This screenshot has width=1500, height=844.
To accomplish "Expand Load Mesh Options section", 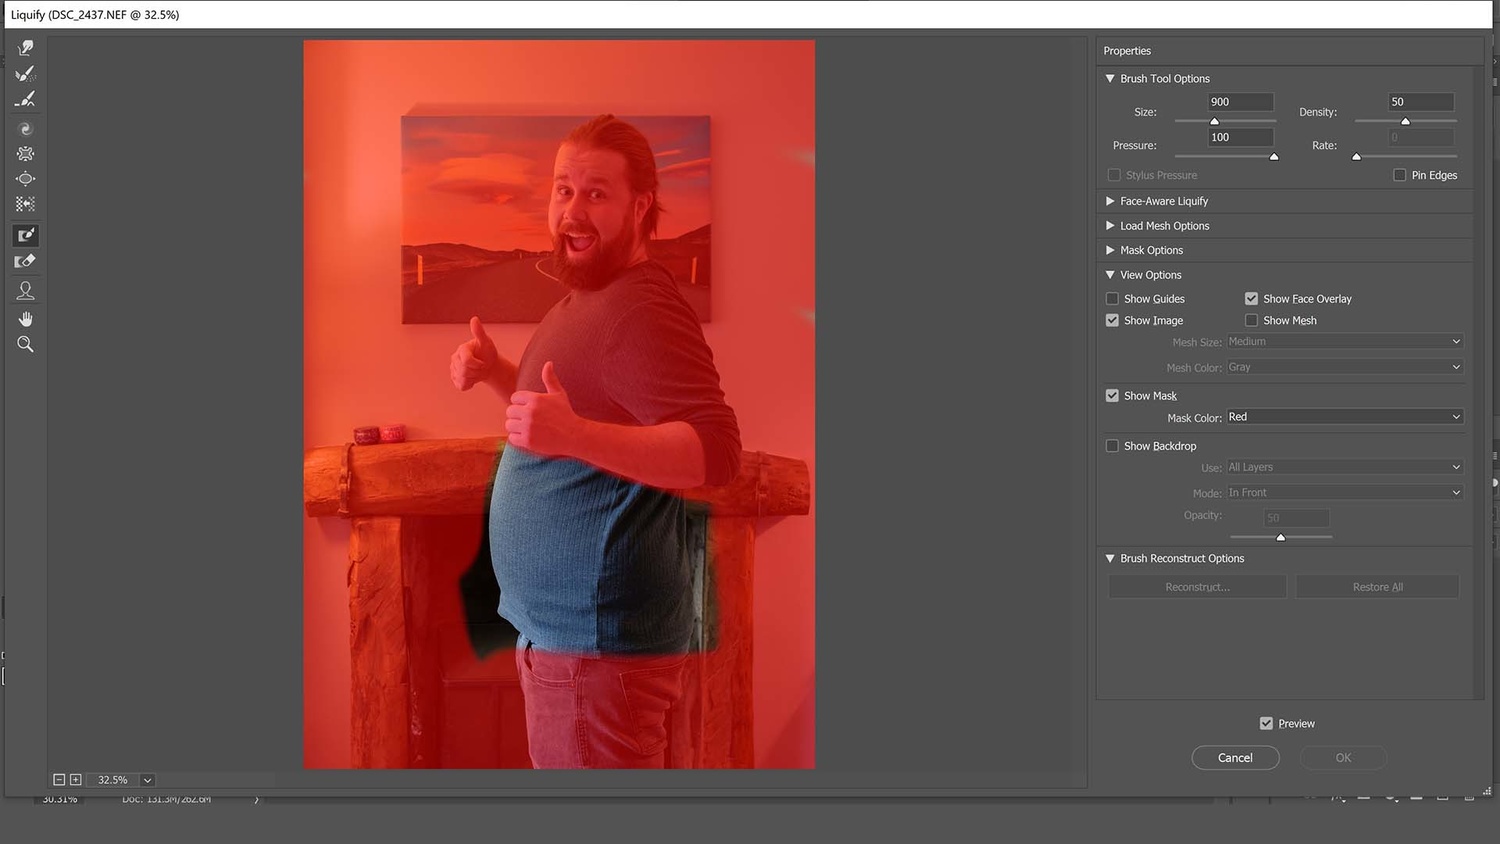I will pyautogui.click(x=1110, y=226).
